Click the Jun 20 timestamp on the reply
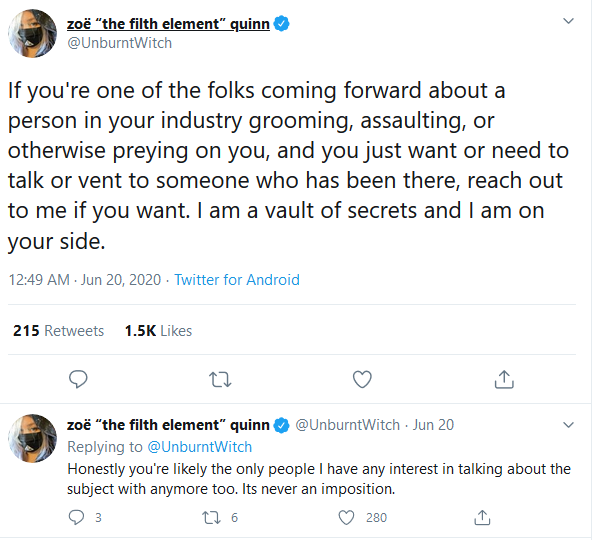The width and height of the screenshot is (601, 540). coord(433,425)
